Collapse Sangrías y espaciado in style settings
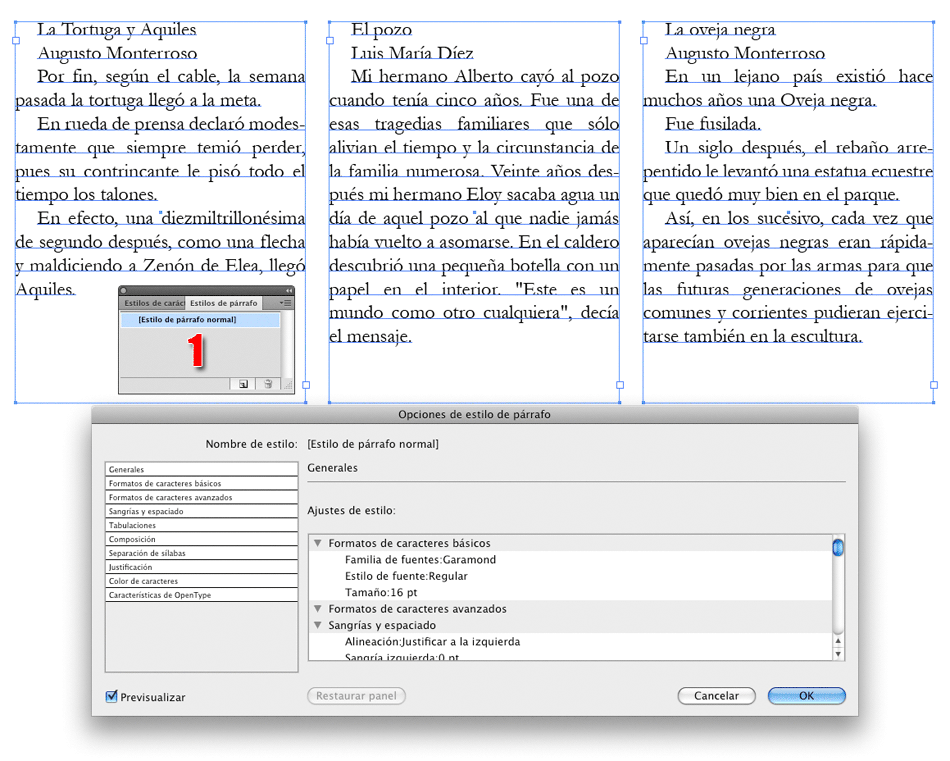The height and width of the screenshot is (761, 950). coord(317,625)
